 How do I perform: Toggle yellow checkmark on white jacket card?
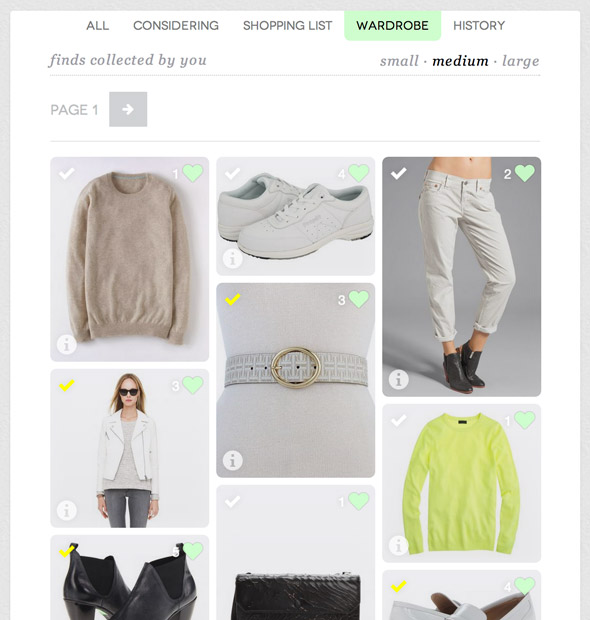click(x=66, y=385)
